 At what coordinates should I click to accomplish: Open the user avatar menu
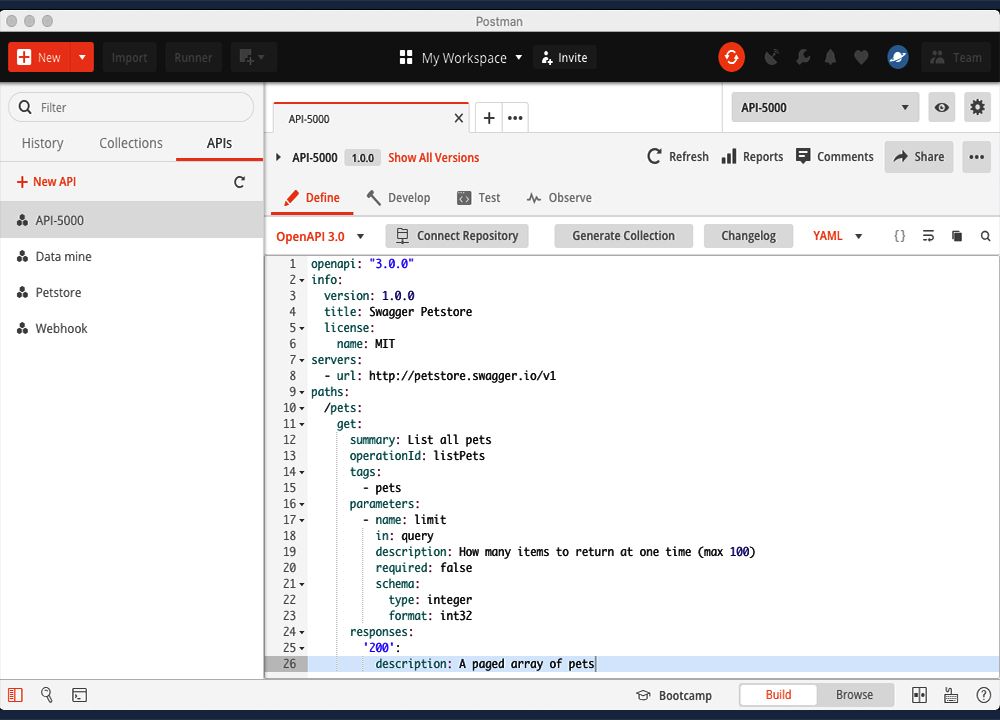(x=897, y=57)
